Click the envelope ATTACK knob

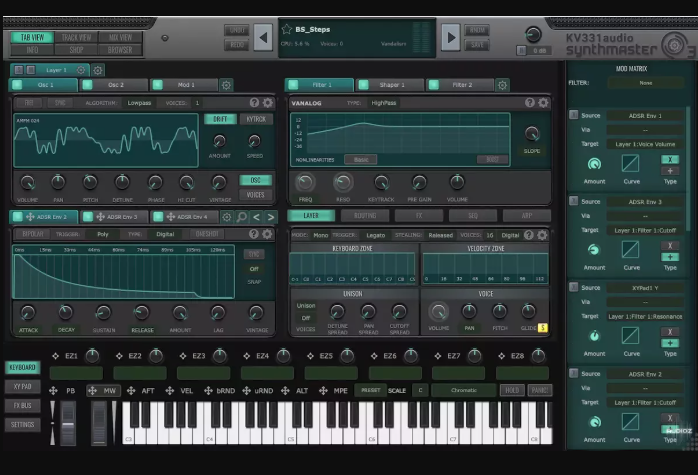(28, 313)
